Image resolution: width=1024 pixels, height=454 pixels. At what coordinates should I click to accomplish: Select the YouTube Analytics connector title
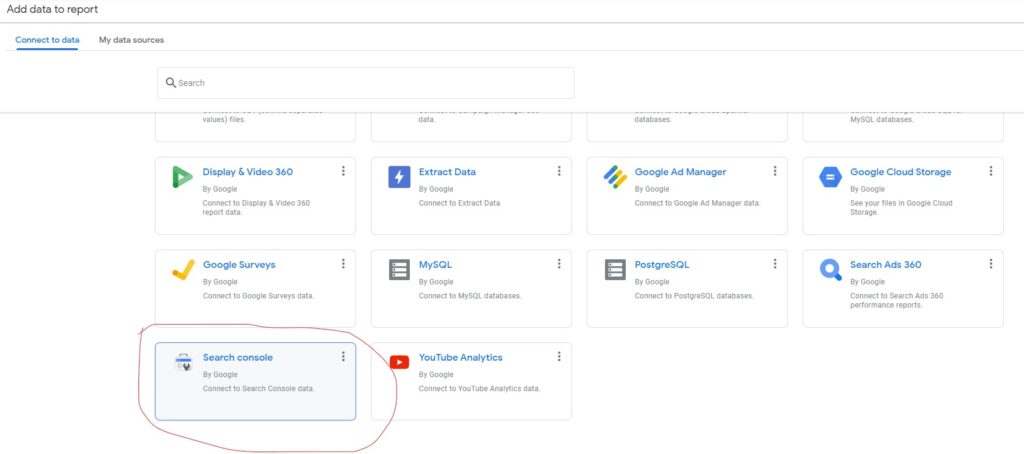point(460,357)
